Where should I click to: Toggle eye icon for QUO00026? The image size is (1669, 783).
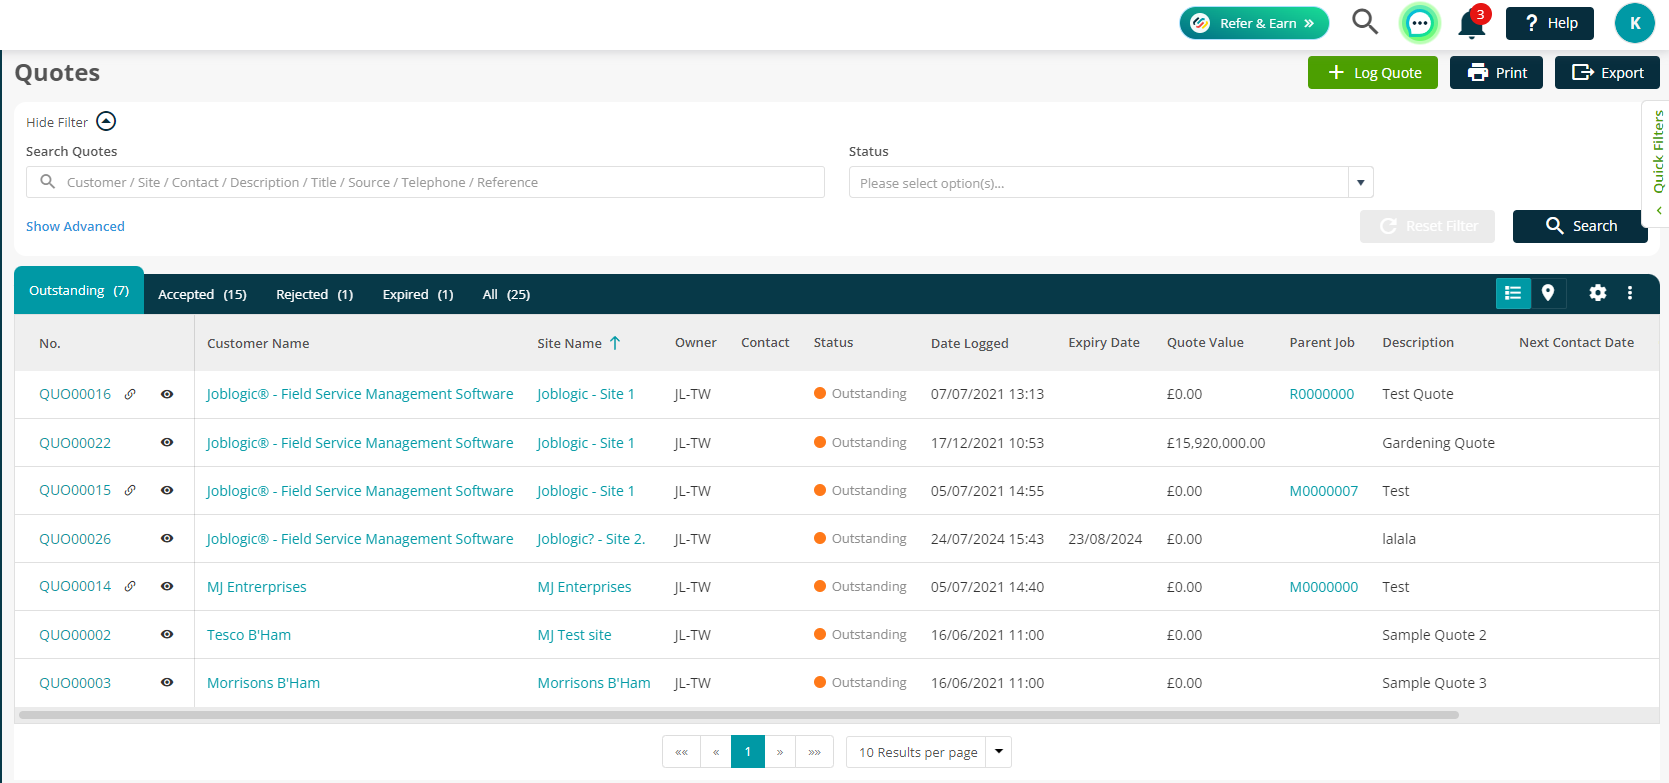(x=167, y=538)
